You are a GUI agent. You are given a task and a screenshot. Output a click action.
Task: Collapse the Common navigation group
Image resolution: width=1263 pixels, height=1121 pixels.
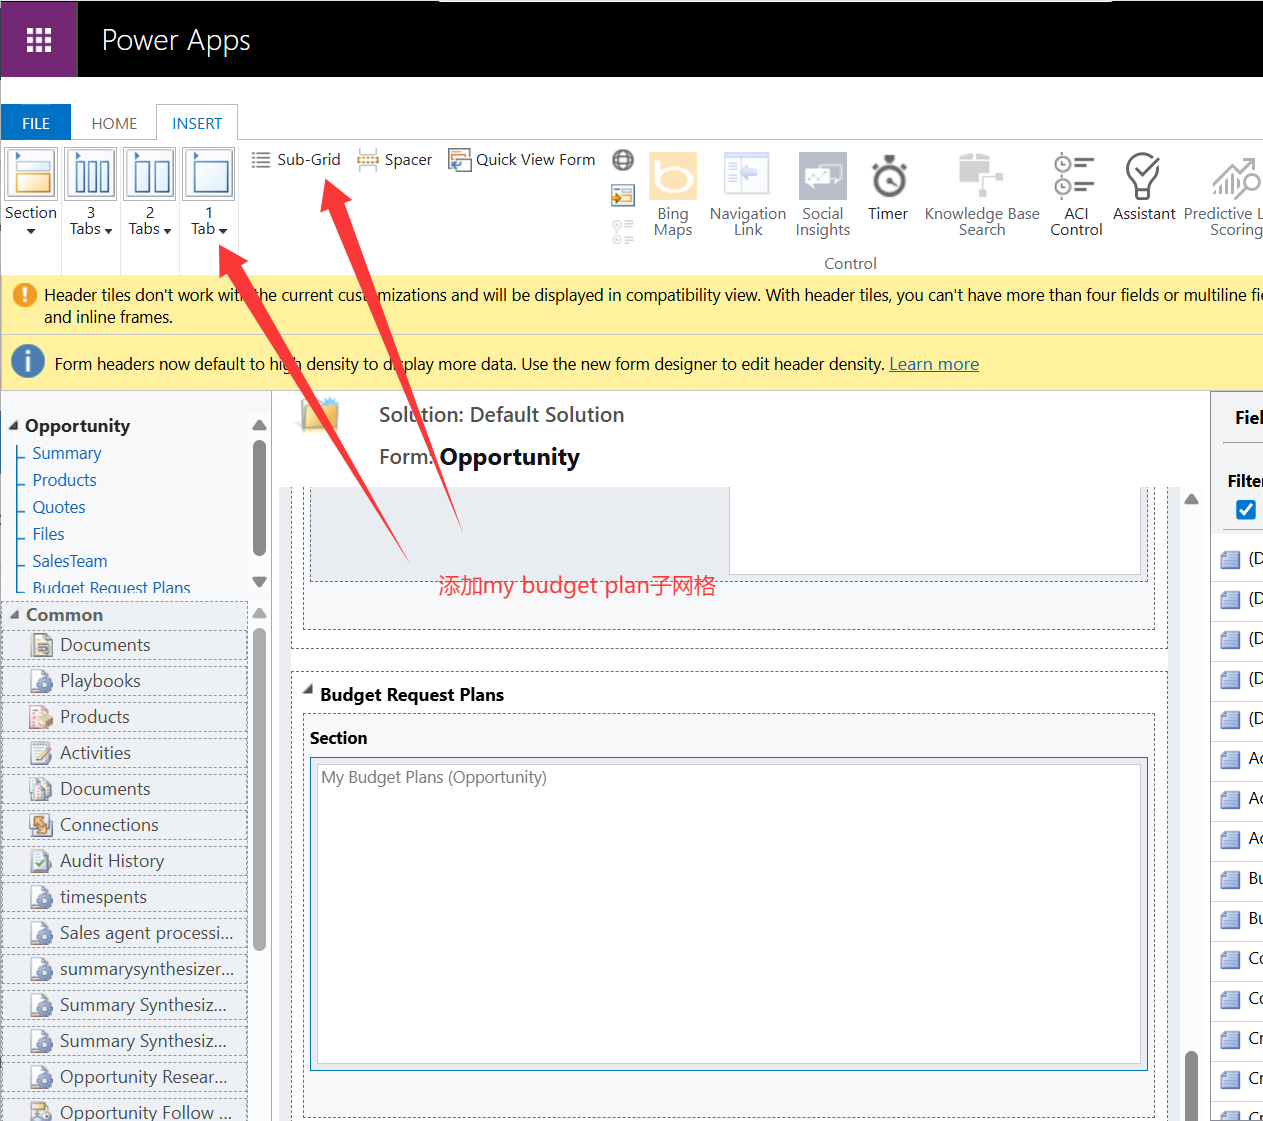(15, 614)
